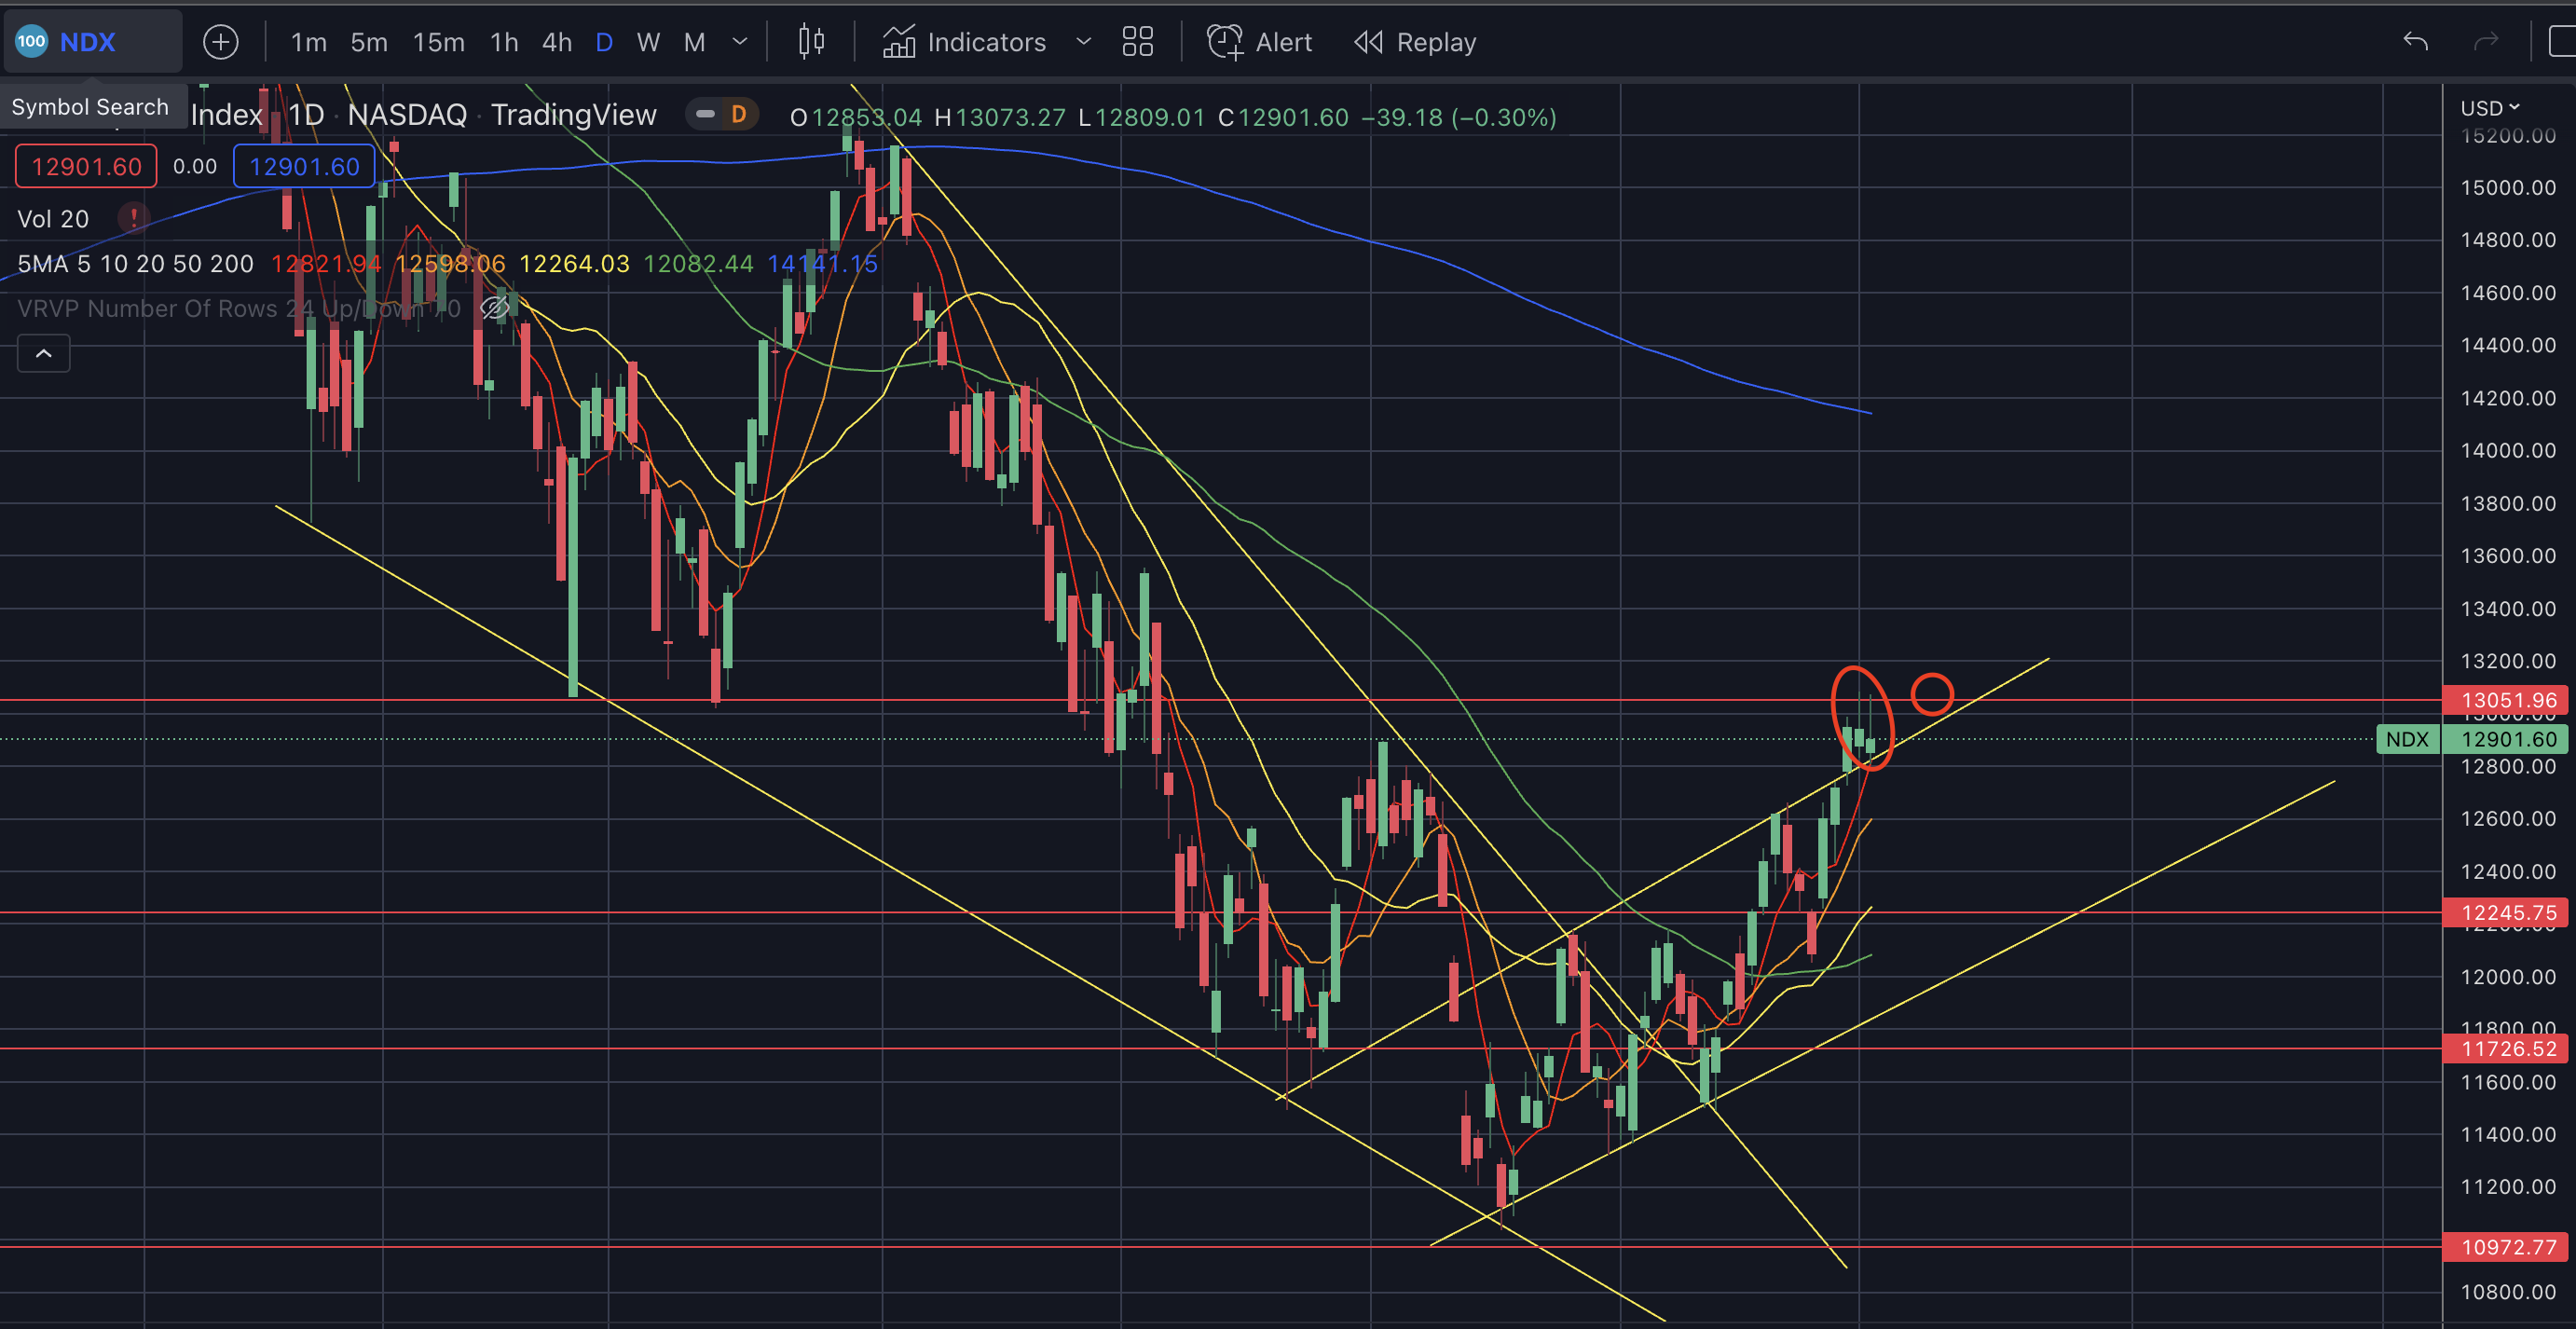Open the layout setup grid icon
Image resolution: width=2576 pixels, height=1329 pixels.
coord(1137,42)
